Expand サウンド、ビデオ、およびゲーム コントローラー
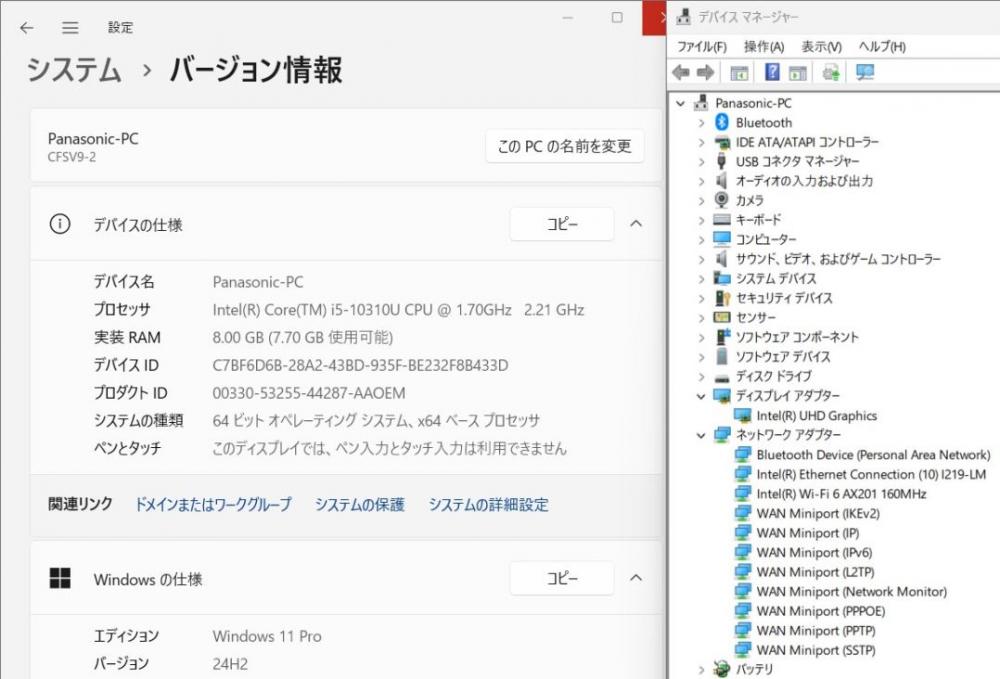The width and height of the screenshot is (1000, 679). click(701, 259)
